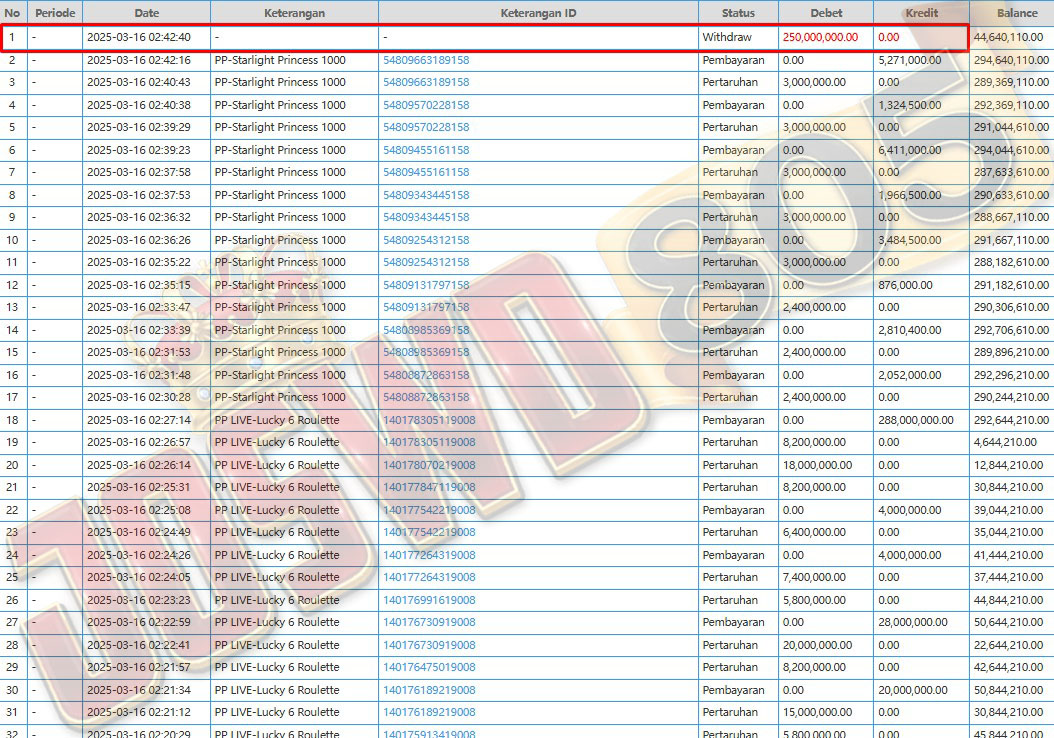The image size is (1054, 738).
Task: Click ID 54809663189158 in row 2
Action: click(426, 60)
